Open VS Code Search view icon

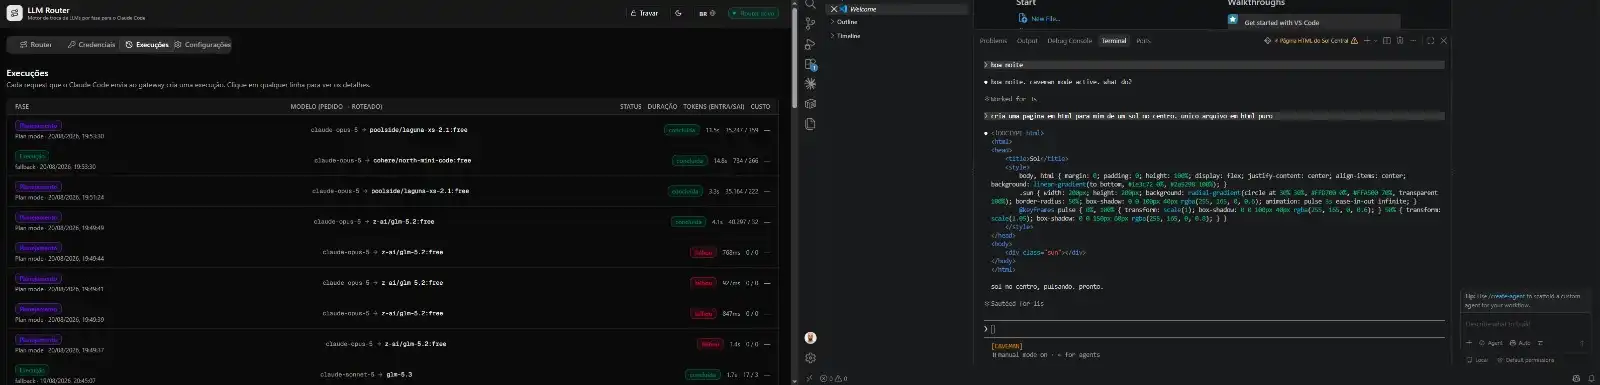pyautogui.click(x=810, y=4)
